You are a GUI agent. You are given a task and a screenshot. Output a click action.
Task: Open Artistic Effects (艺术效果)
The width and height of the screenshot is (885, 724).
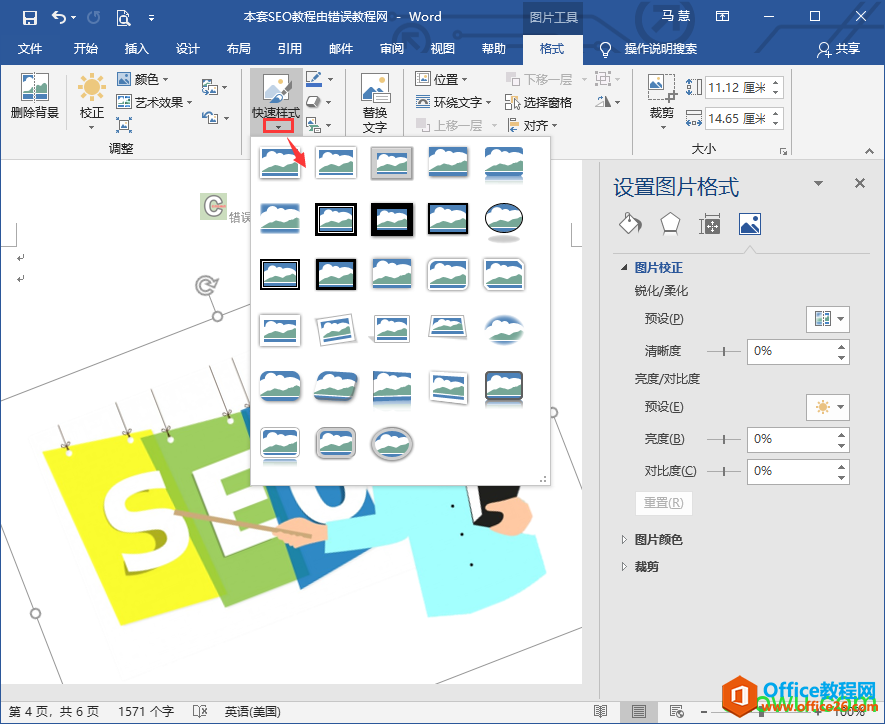154,102
